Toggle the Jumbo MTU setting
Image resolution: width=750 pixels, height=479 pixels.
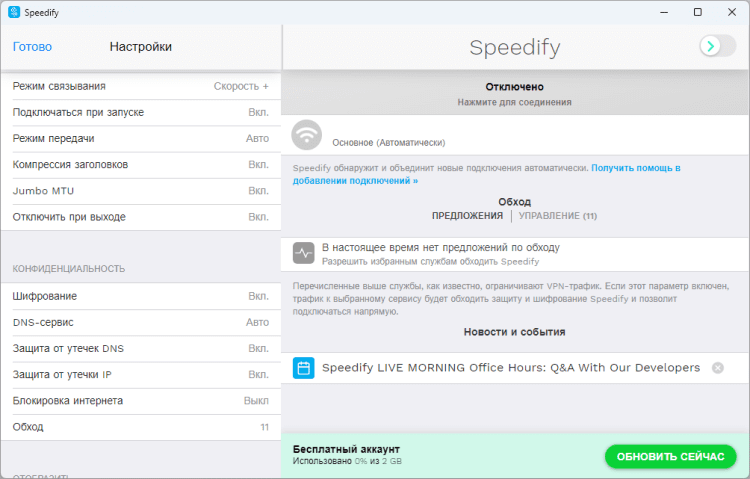coord(258,190)
